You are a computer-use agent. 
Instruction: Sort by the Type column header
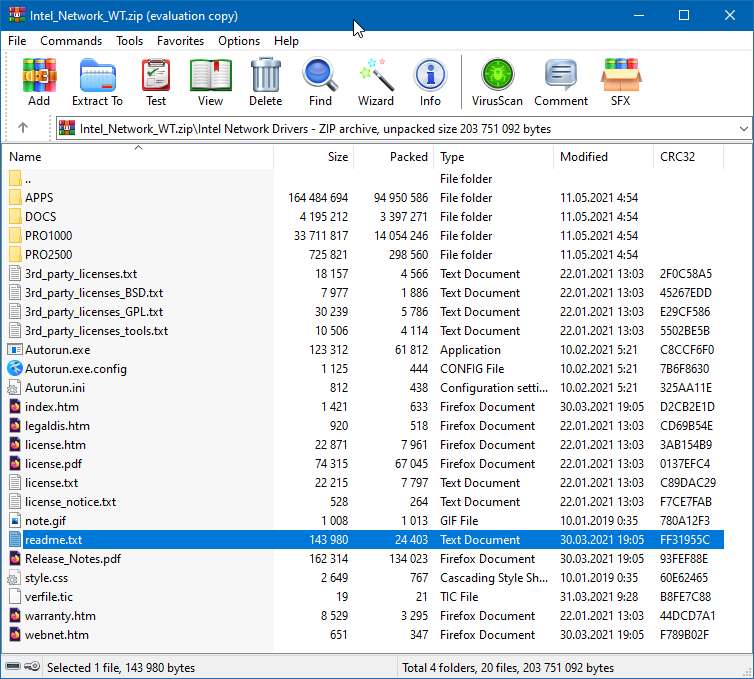tap(494, 157)
